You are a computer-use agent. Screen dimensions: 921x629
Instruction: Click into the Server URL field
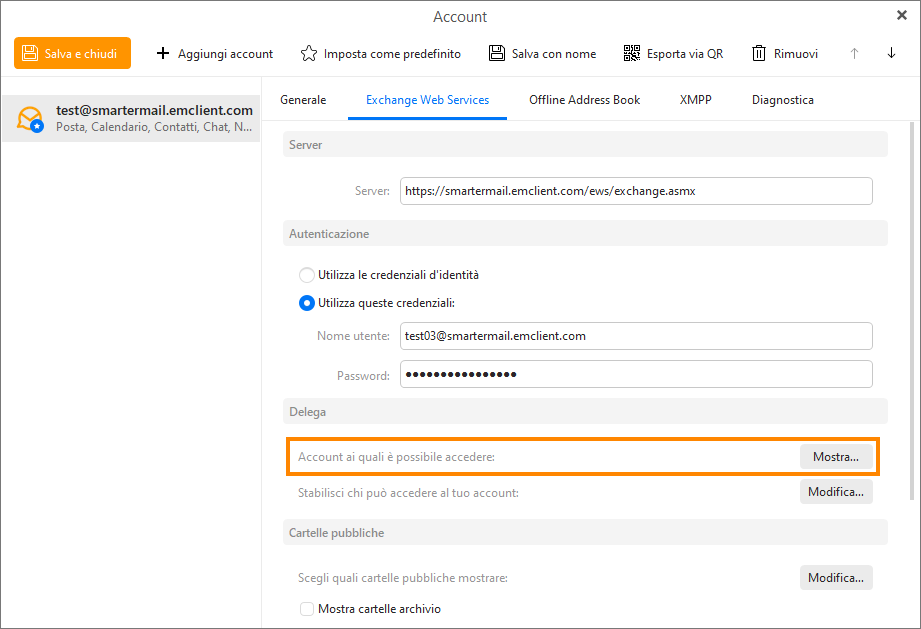[636, 191]
